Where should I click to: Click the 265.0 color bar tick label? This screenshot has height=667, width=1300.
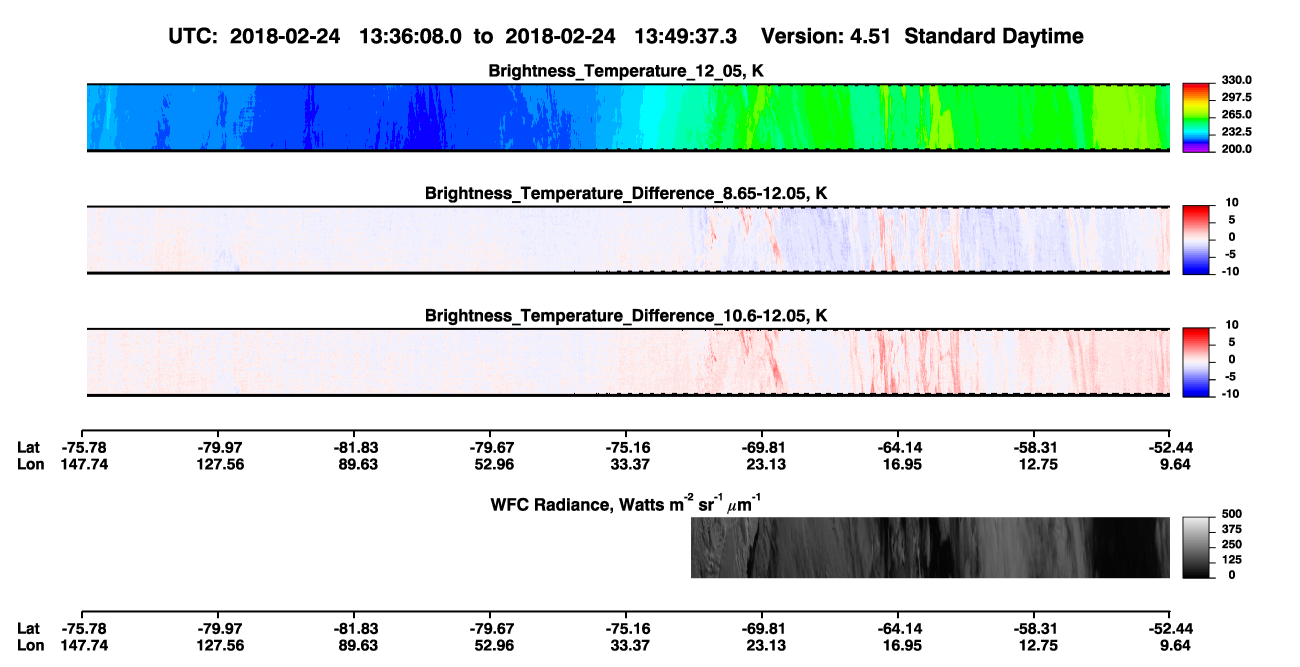tap(1237, 114)
